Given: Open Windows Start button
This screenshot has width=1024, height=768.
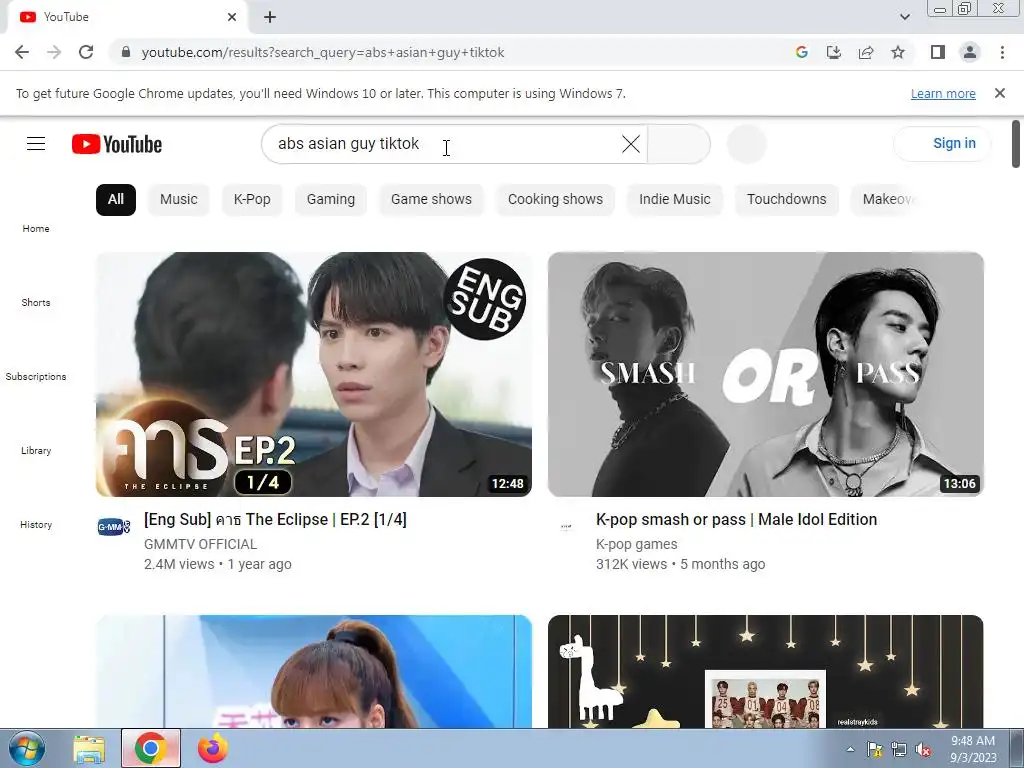Looking at the screenshot, I should point(26,748).
